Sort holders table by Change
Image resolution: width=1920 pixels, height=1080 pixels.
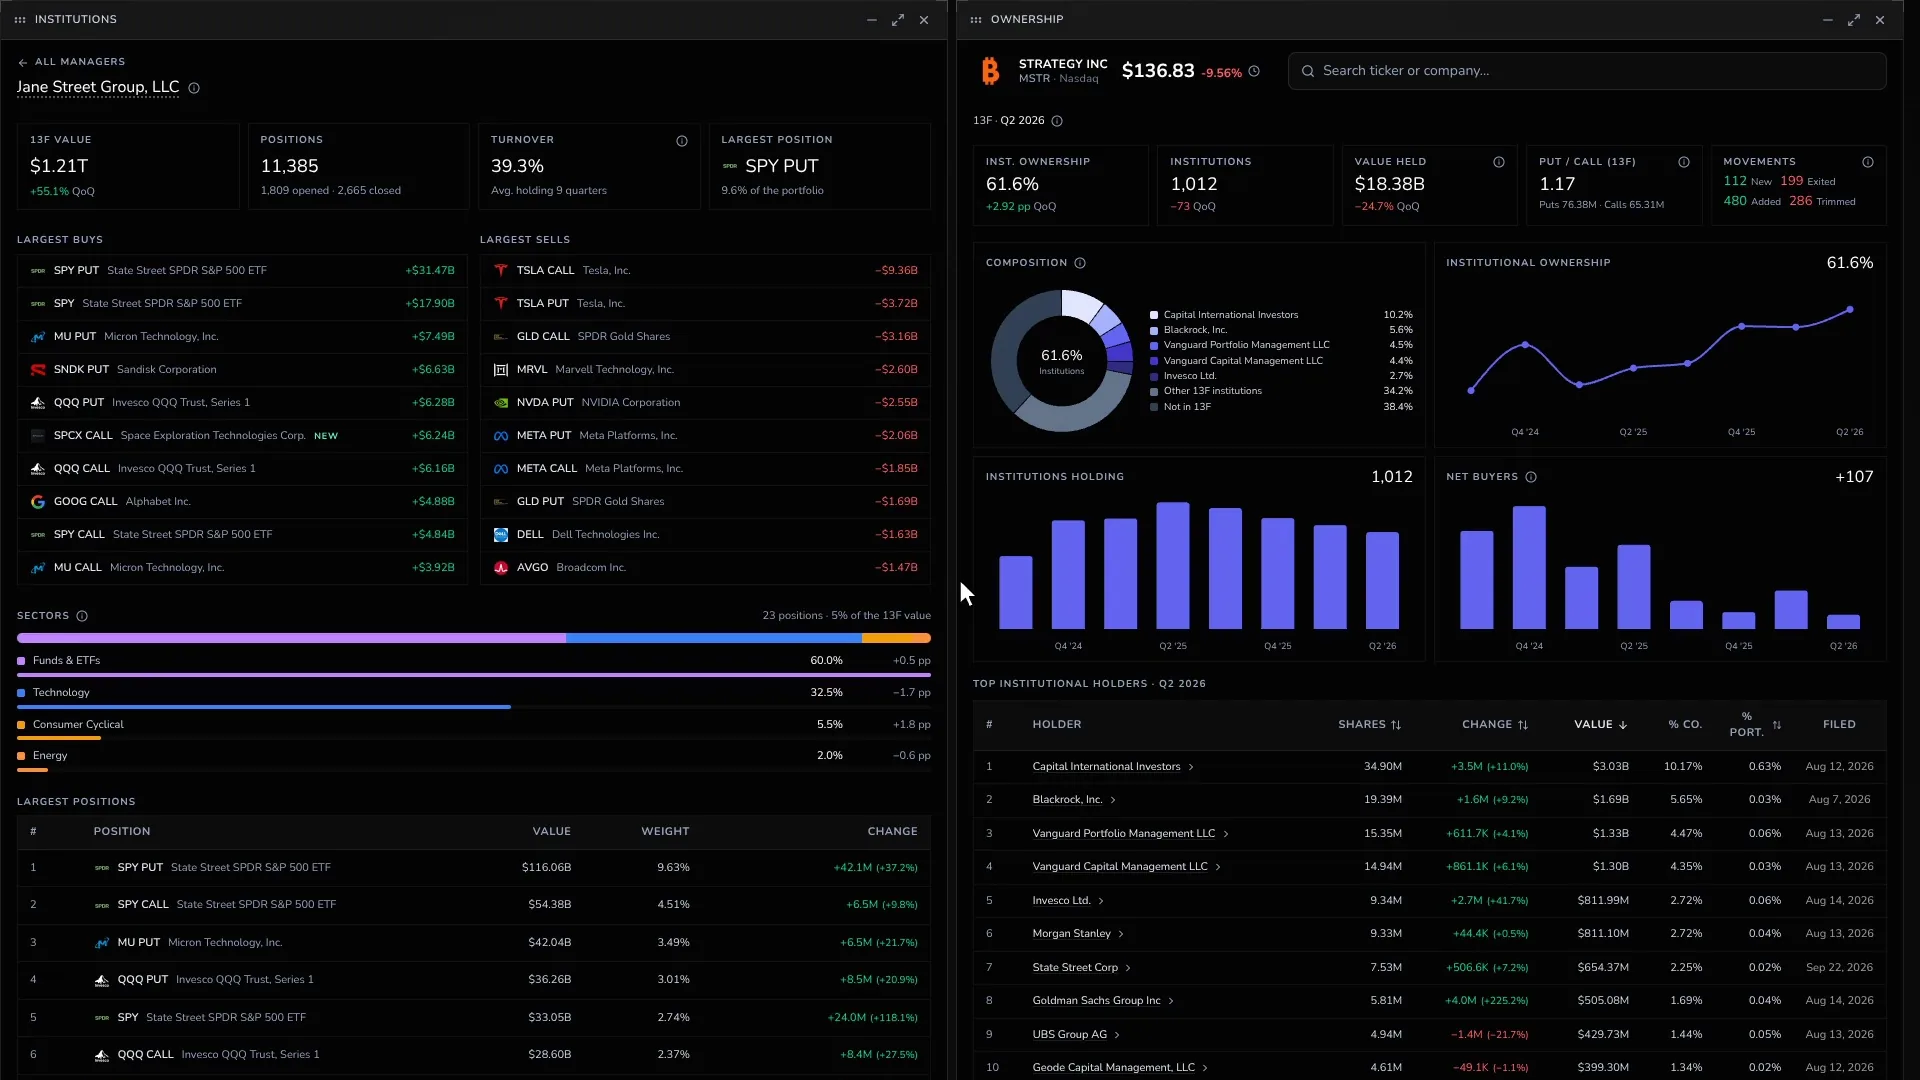tap(1495, 725)
